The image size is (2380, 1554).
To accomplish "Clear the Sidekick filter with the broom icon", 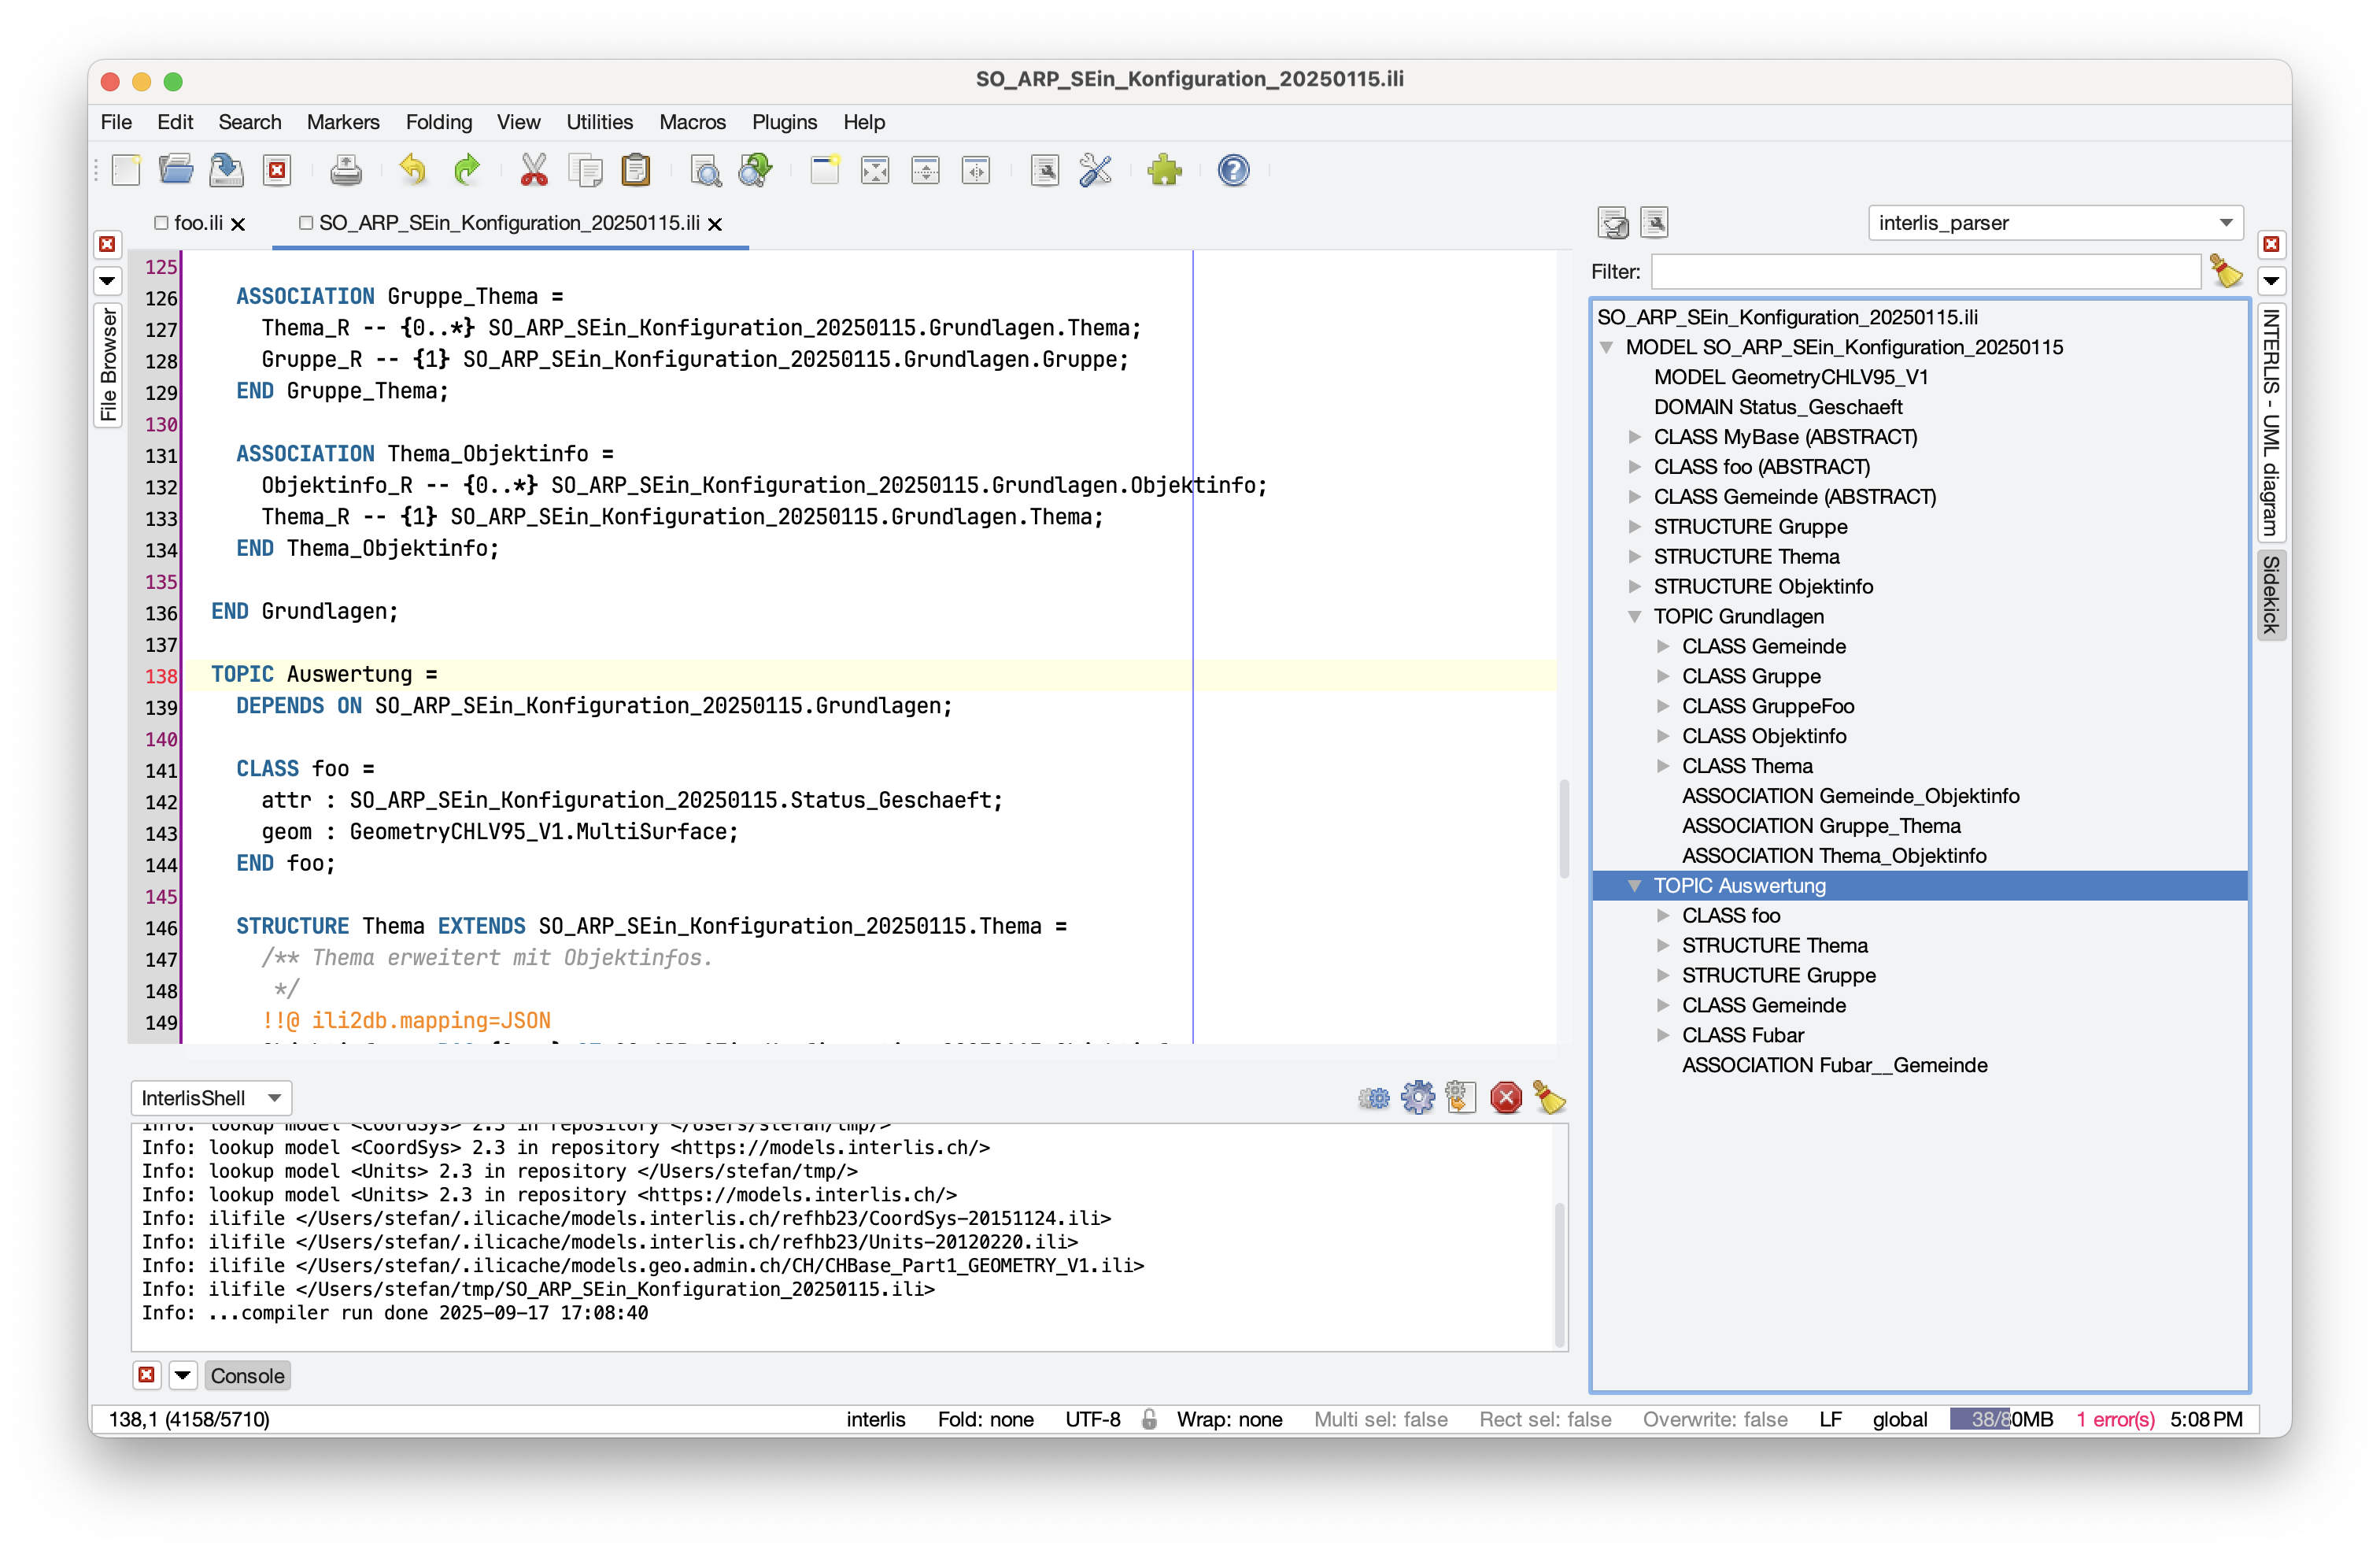I will tap(2226, 271).
